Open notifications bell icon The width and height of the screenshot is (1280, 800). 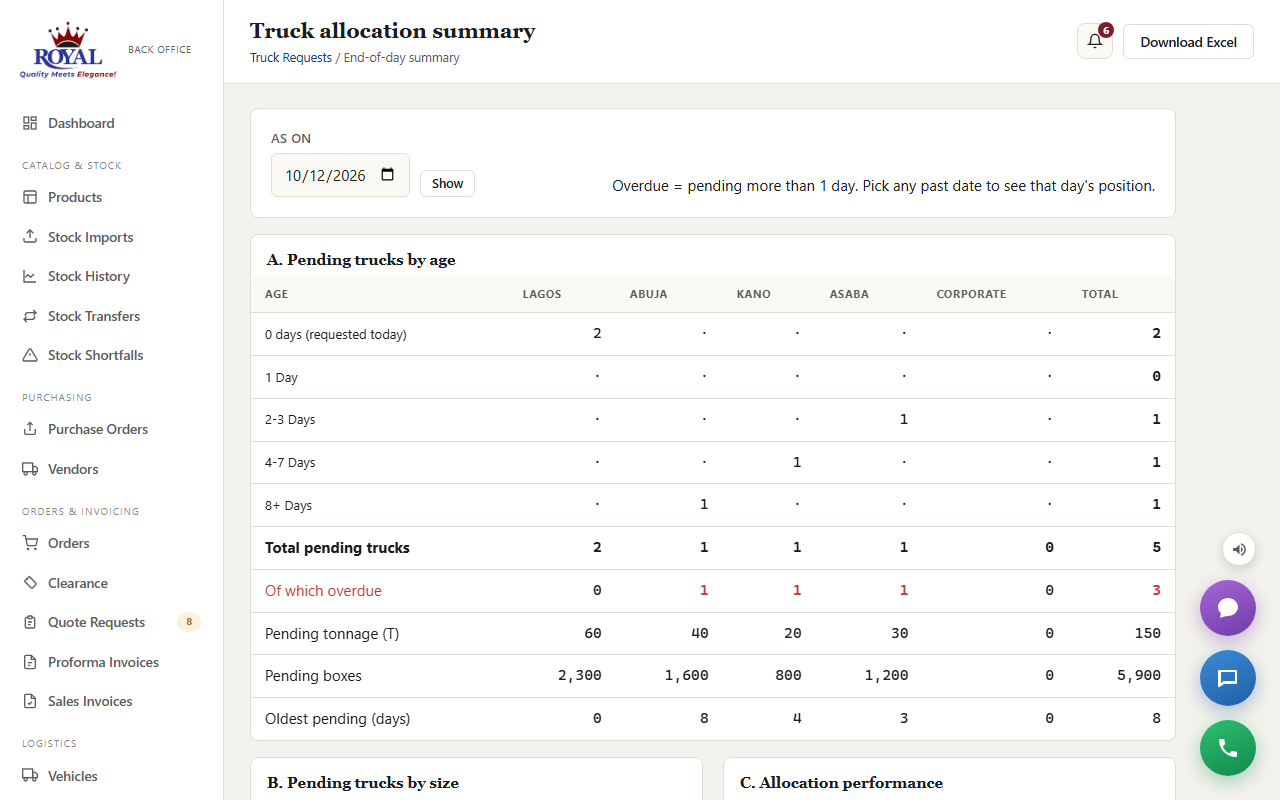tap(1095, 41)
